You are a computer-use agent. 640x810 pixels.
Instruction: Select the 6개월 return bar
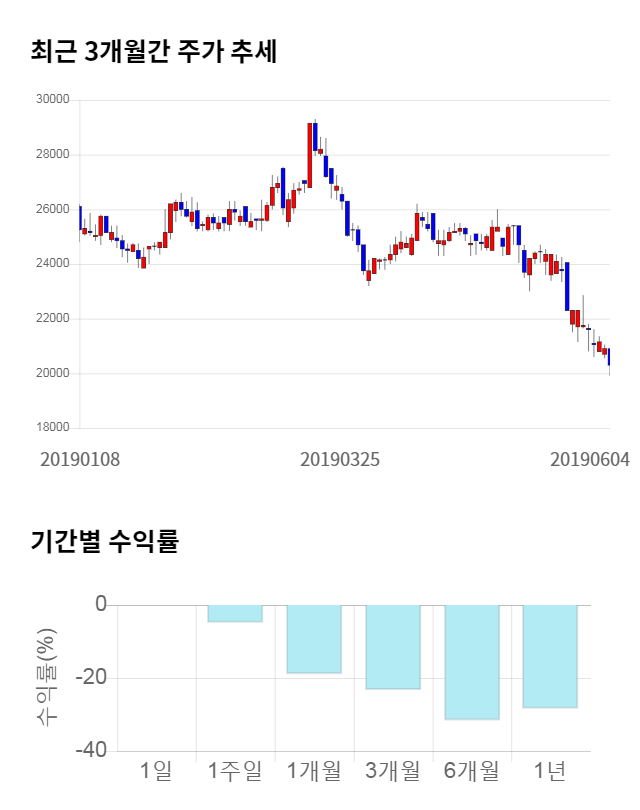pos(472,662)
